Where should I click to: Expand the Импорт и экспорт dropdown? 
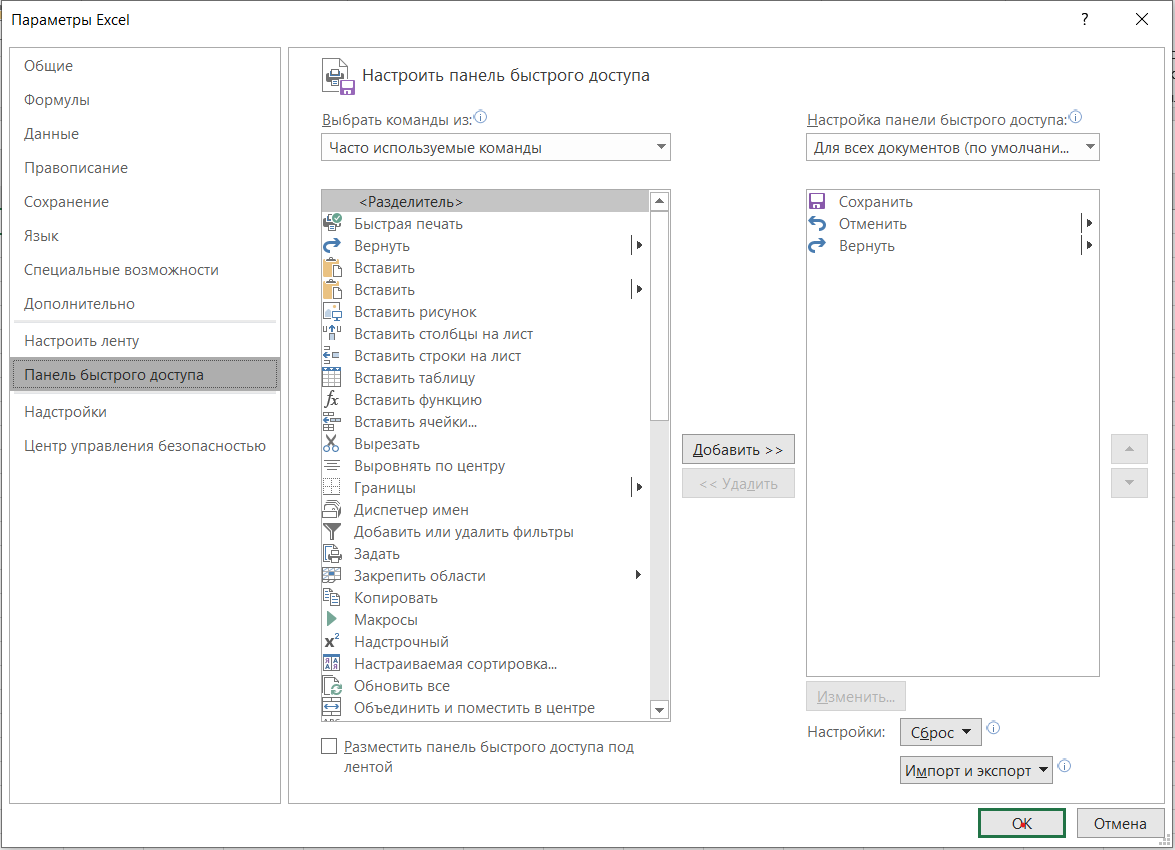pos(976,771)
